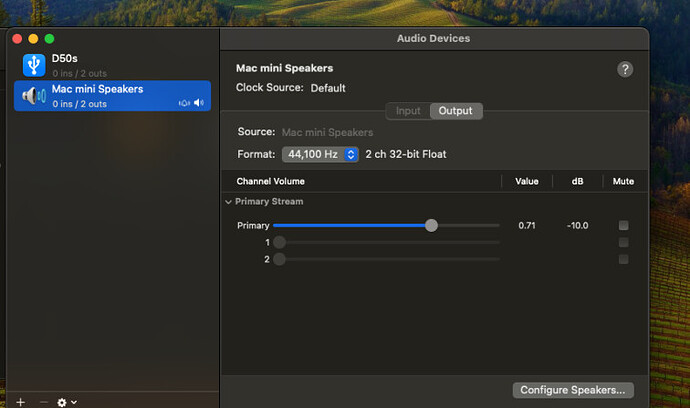690x408 pixels.
Task: Click the remove device minus button
Action: coord(43,401)
